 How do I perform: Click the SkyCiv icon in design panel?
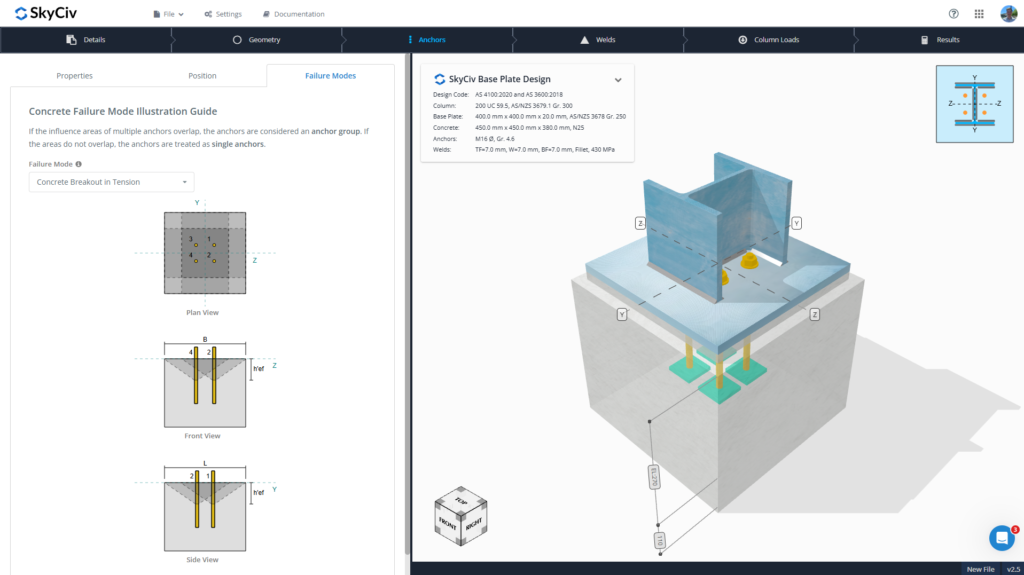coord(440,79)
